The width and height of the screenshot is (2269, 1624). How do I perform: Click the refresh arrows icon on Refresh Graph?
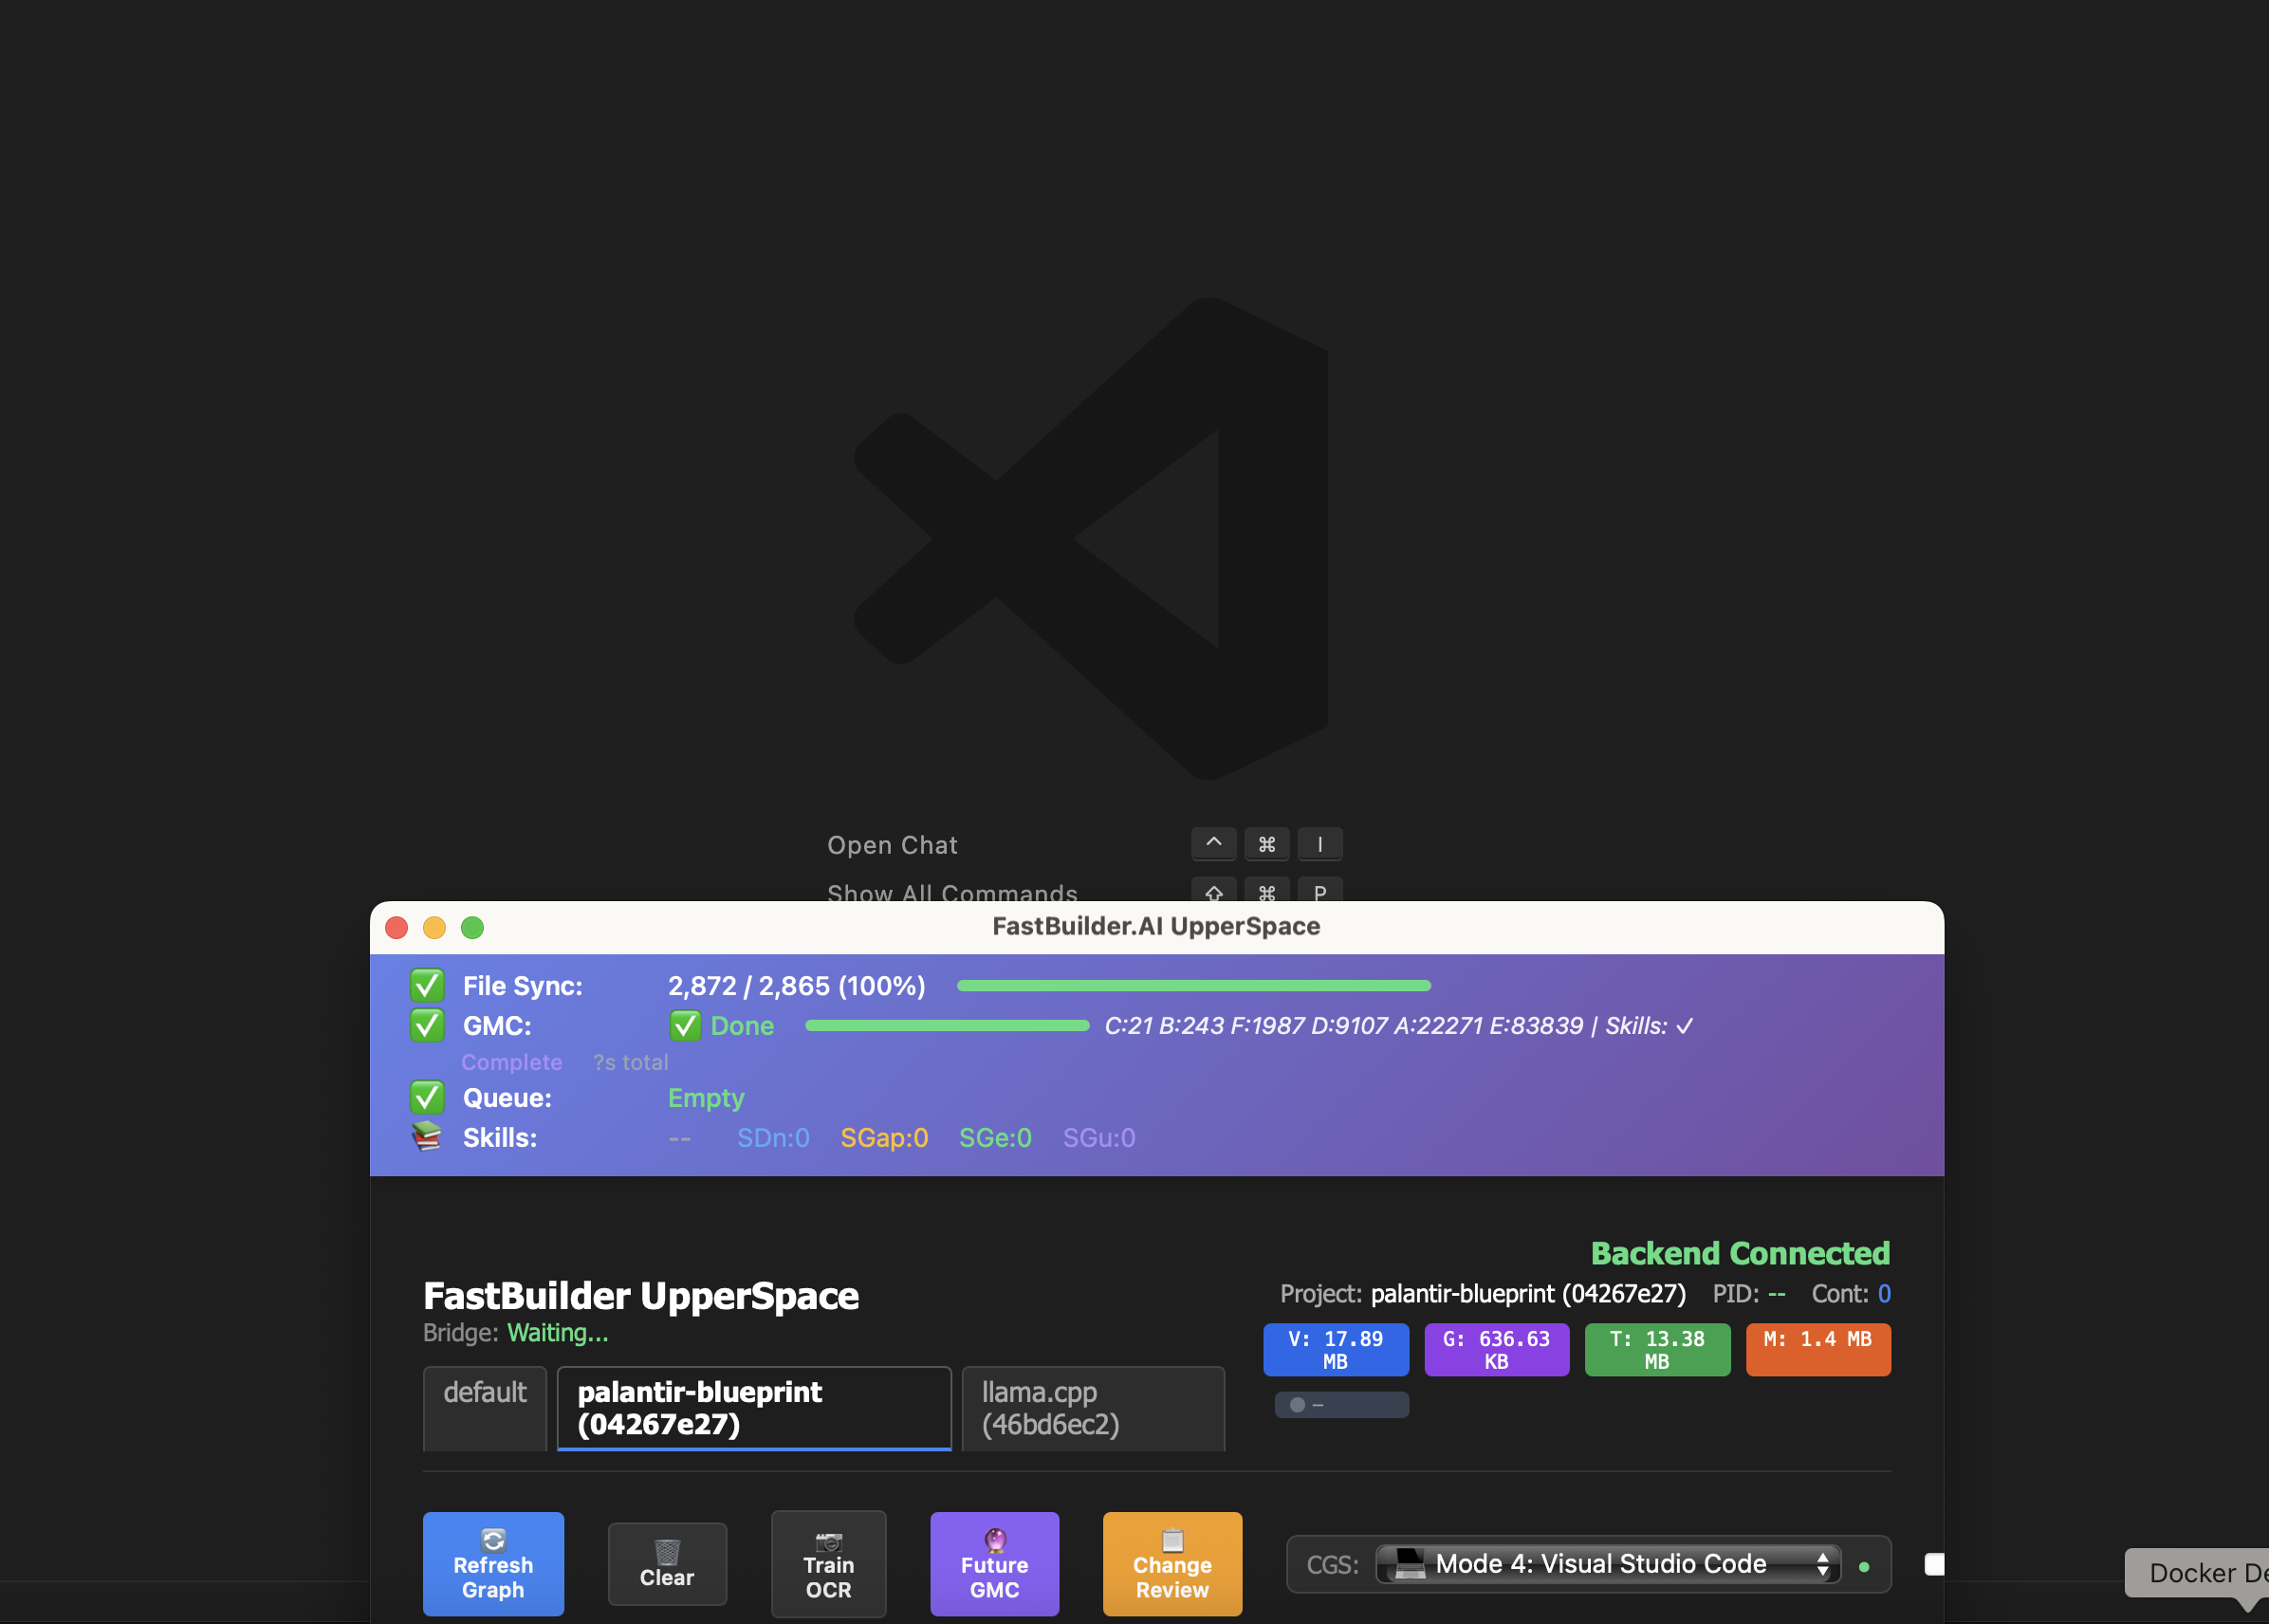(x=493, y=1541)
